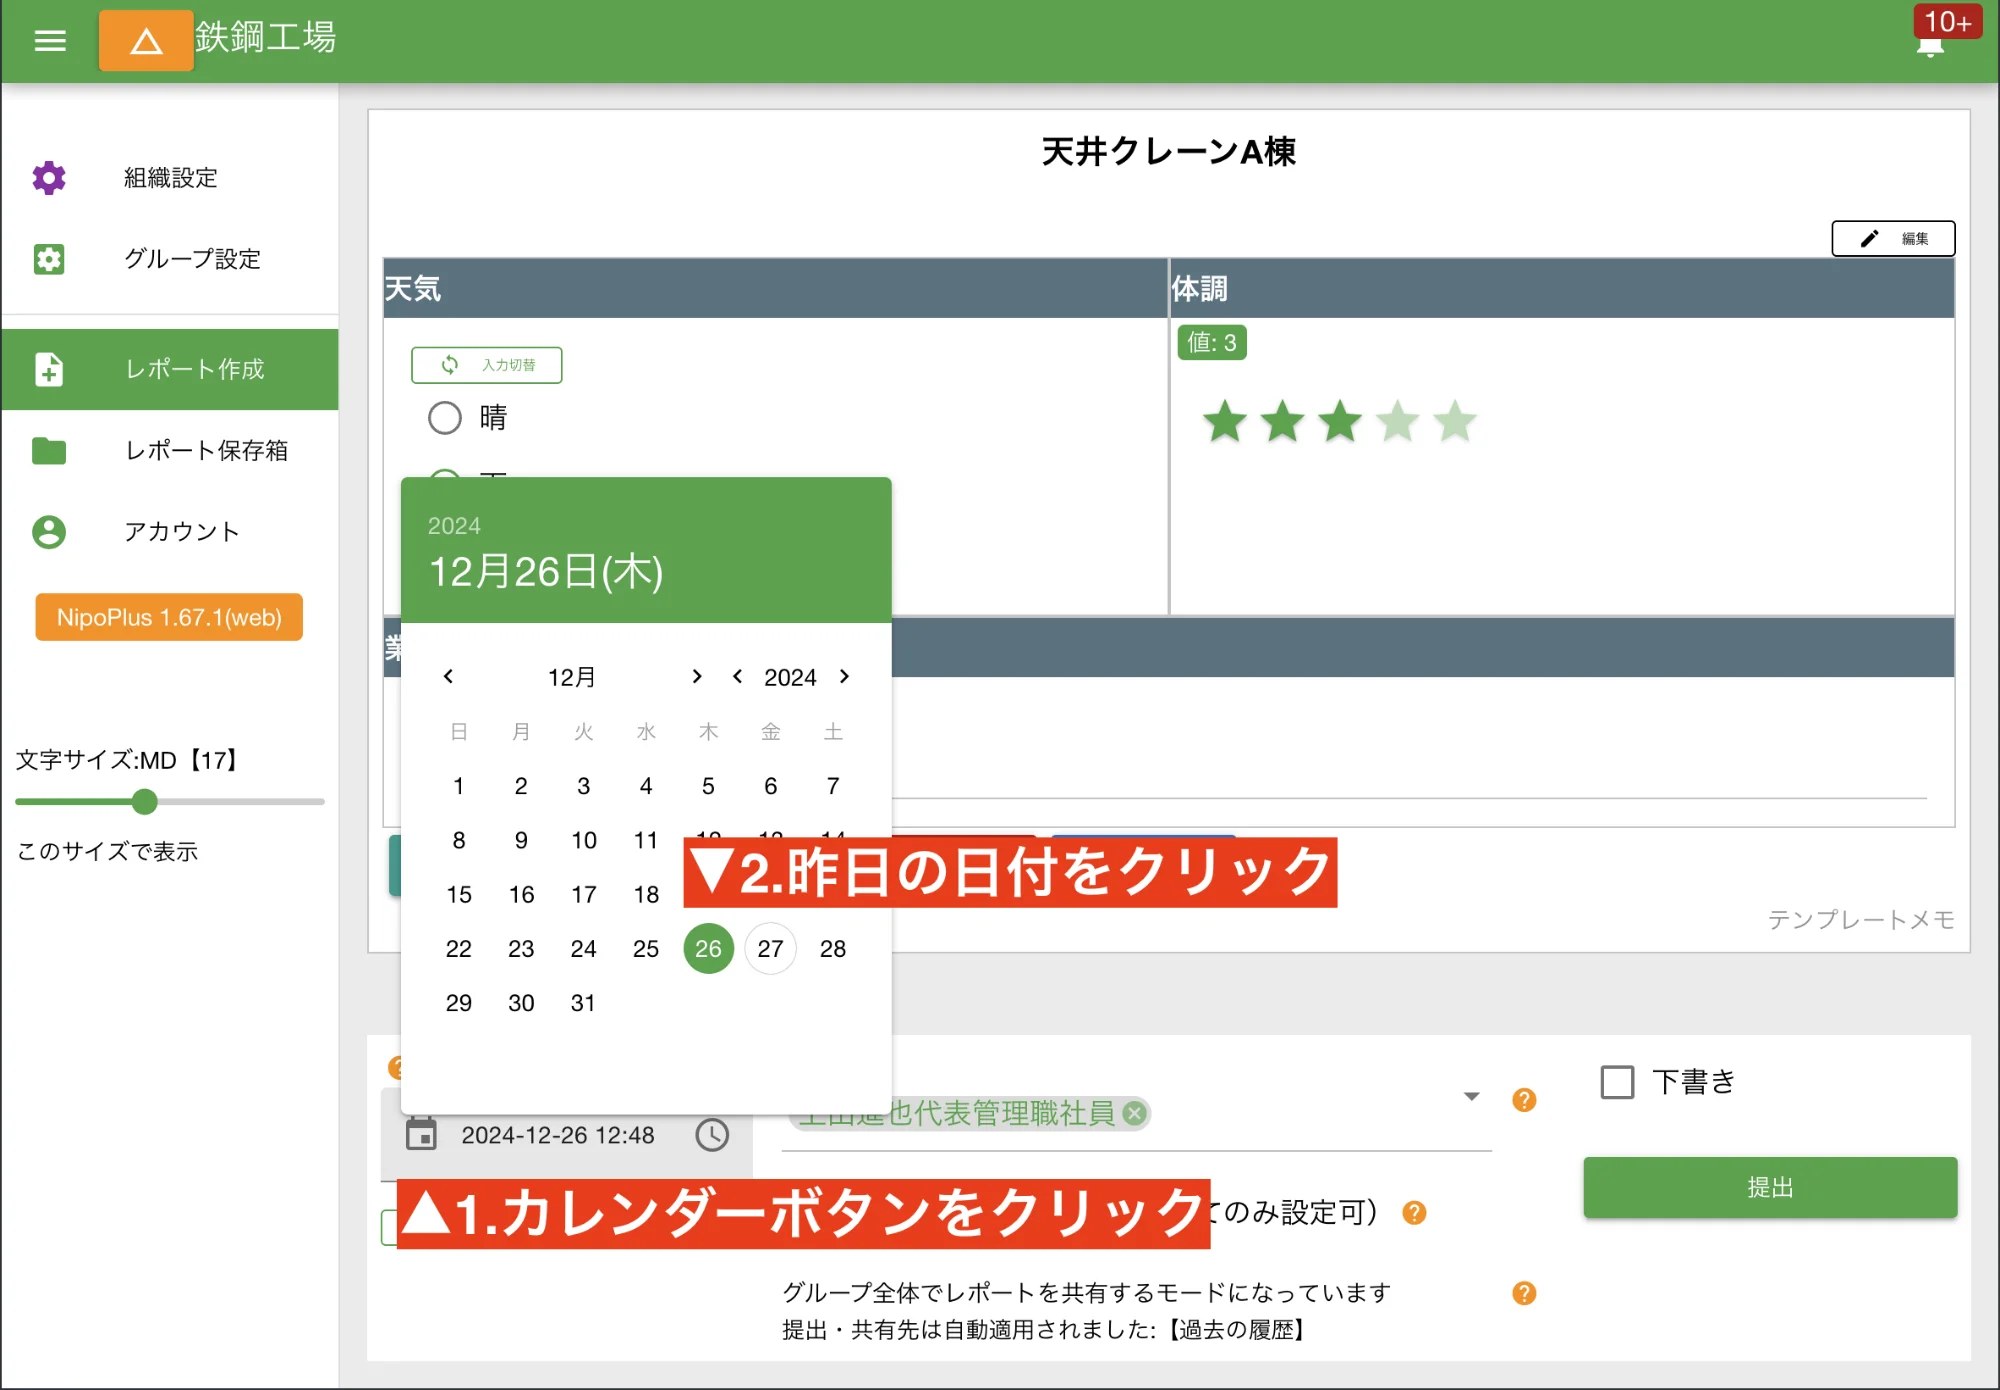Enable the 下書き draft checkbox
Screen dimensions: 2000x1390
coord(1616,1081)
